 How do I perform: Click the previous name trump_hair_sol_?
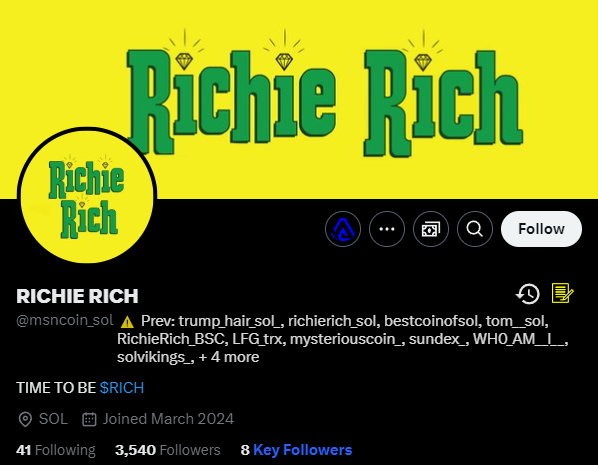(230, 321)
